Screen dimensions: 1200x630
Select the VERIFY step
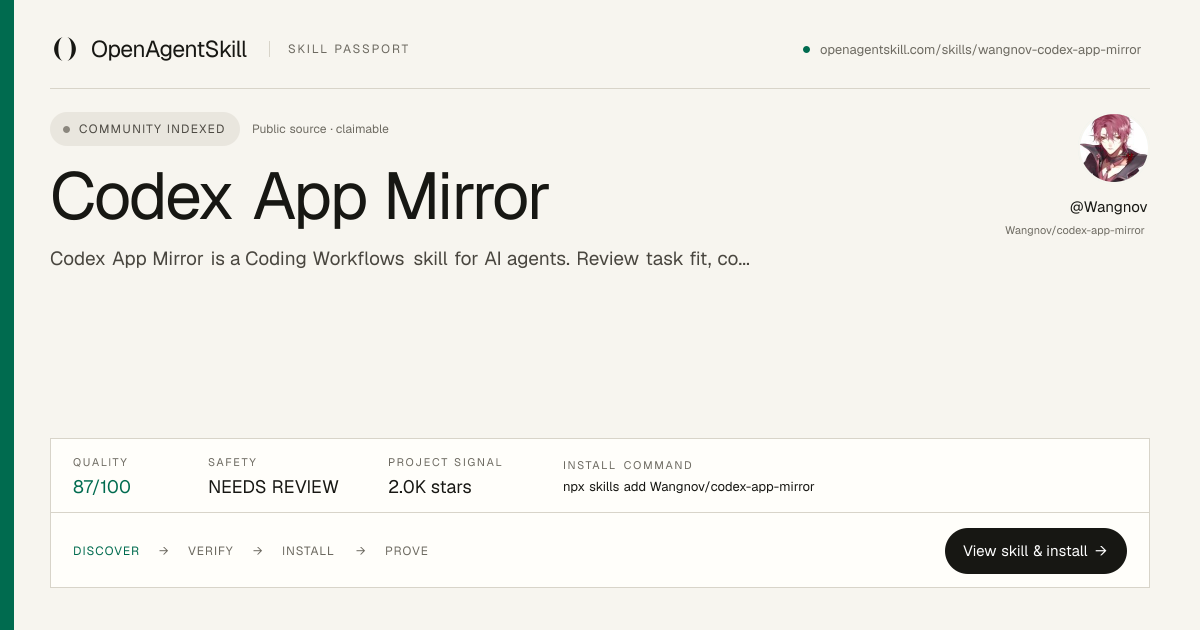pos(210,551)
